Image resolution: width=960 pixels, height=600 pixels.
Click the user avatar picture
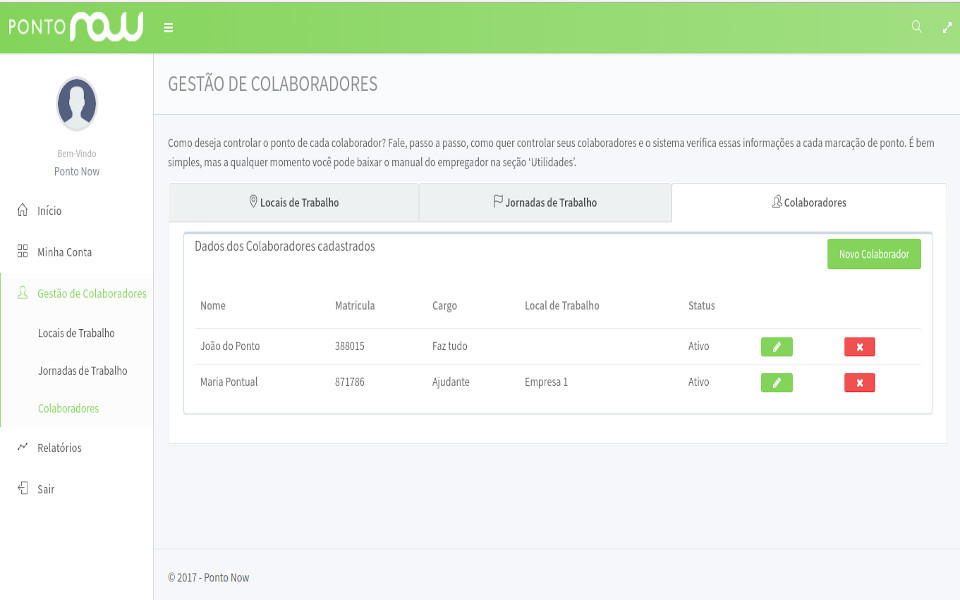pyautogui.click(x=77, y=103)
